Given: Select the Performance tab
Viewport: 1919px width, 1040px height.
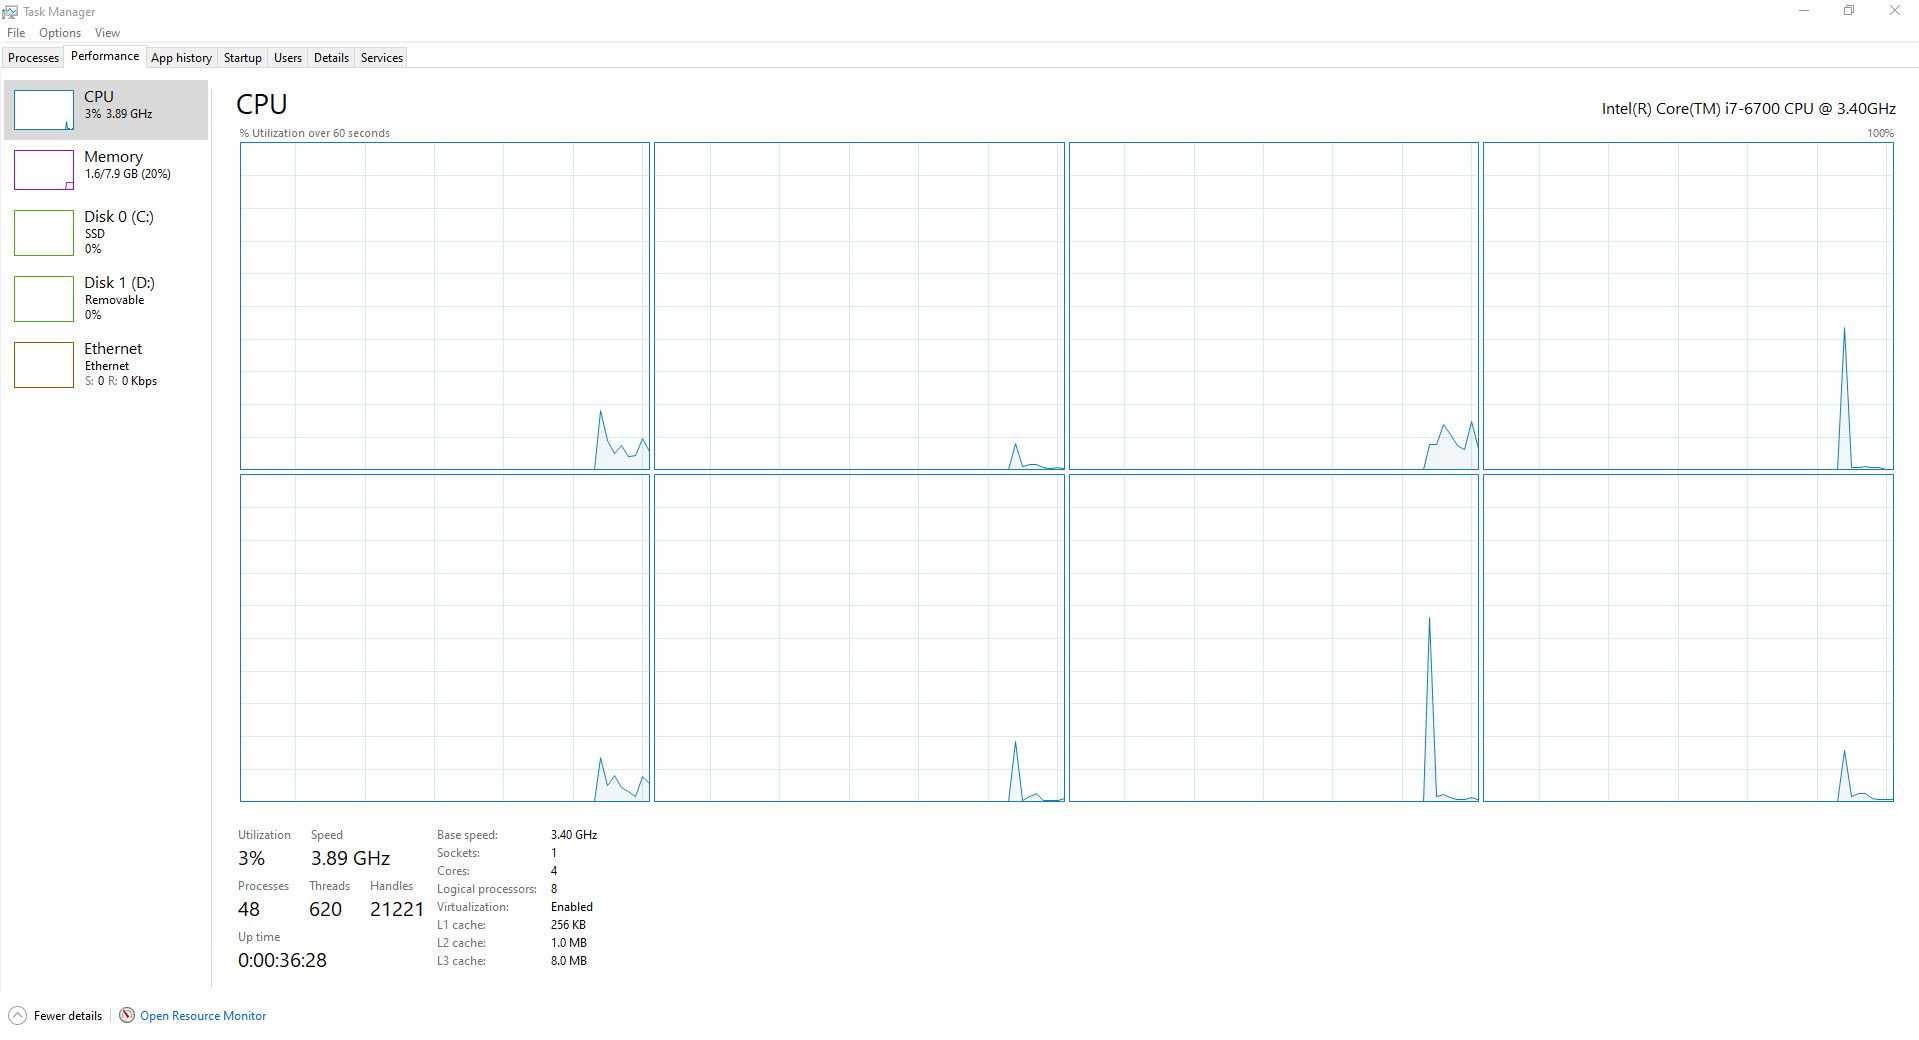Looking at the screenshot, I should pos(105,56).
